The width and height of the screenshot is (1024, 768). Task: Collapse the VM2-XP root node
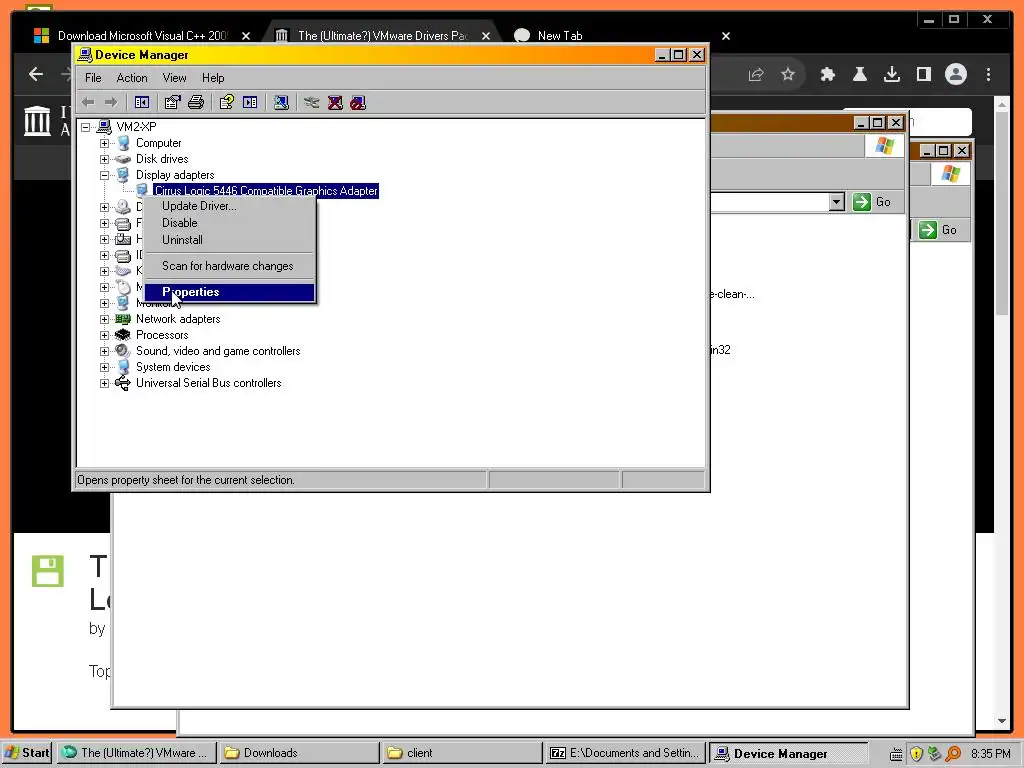(x=86, y=127)
